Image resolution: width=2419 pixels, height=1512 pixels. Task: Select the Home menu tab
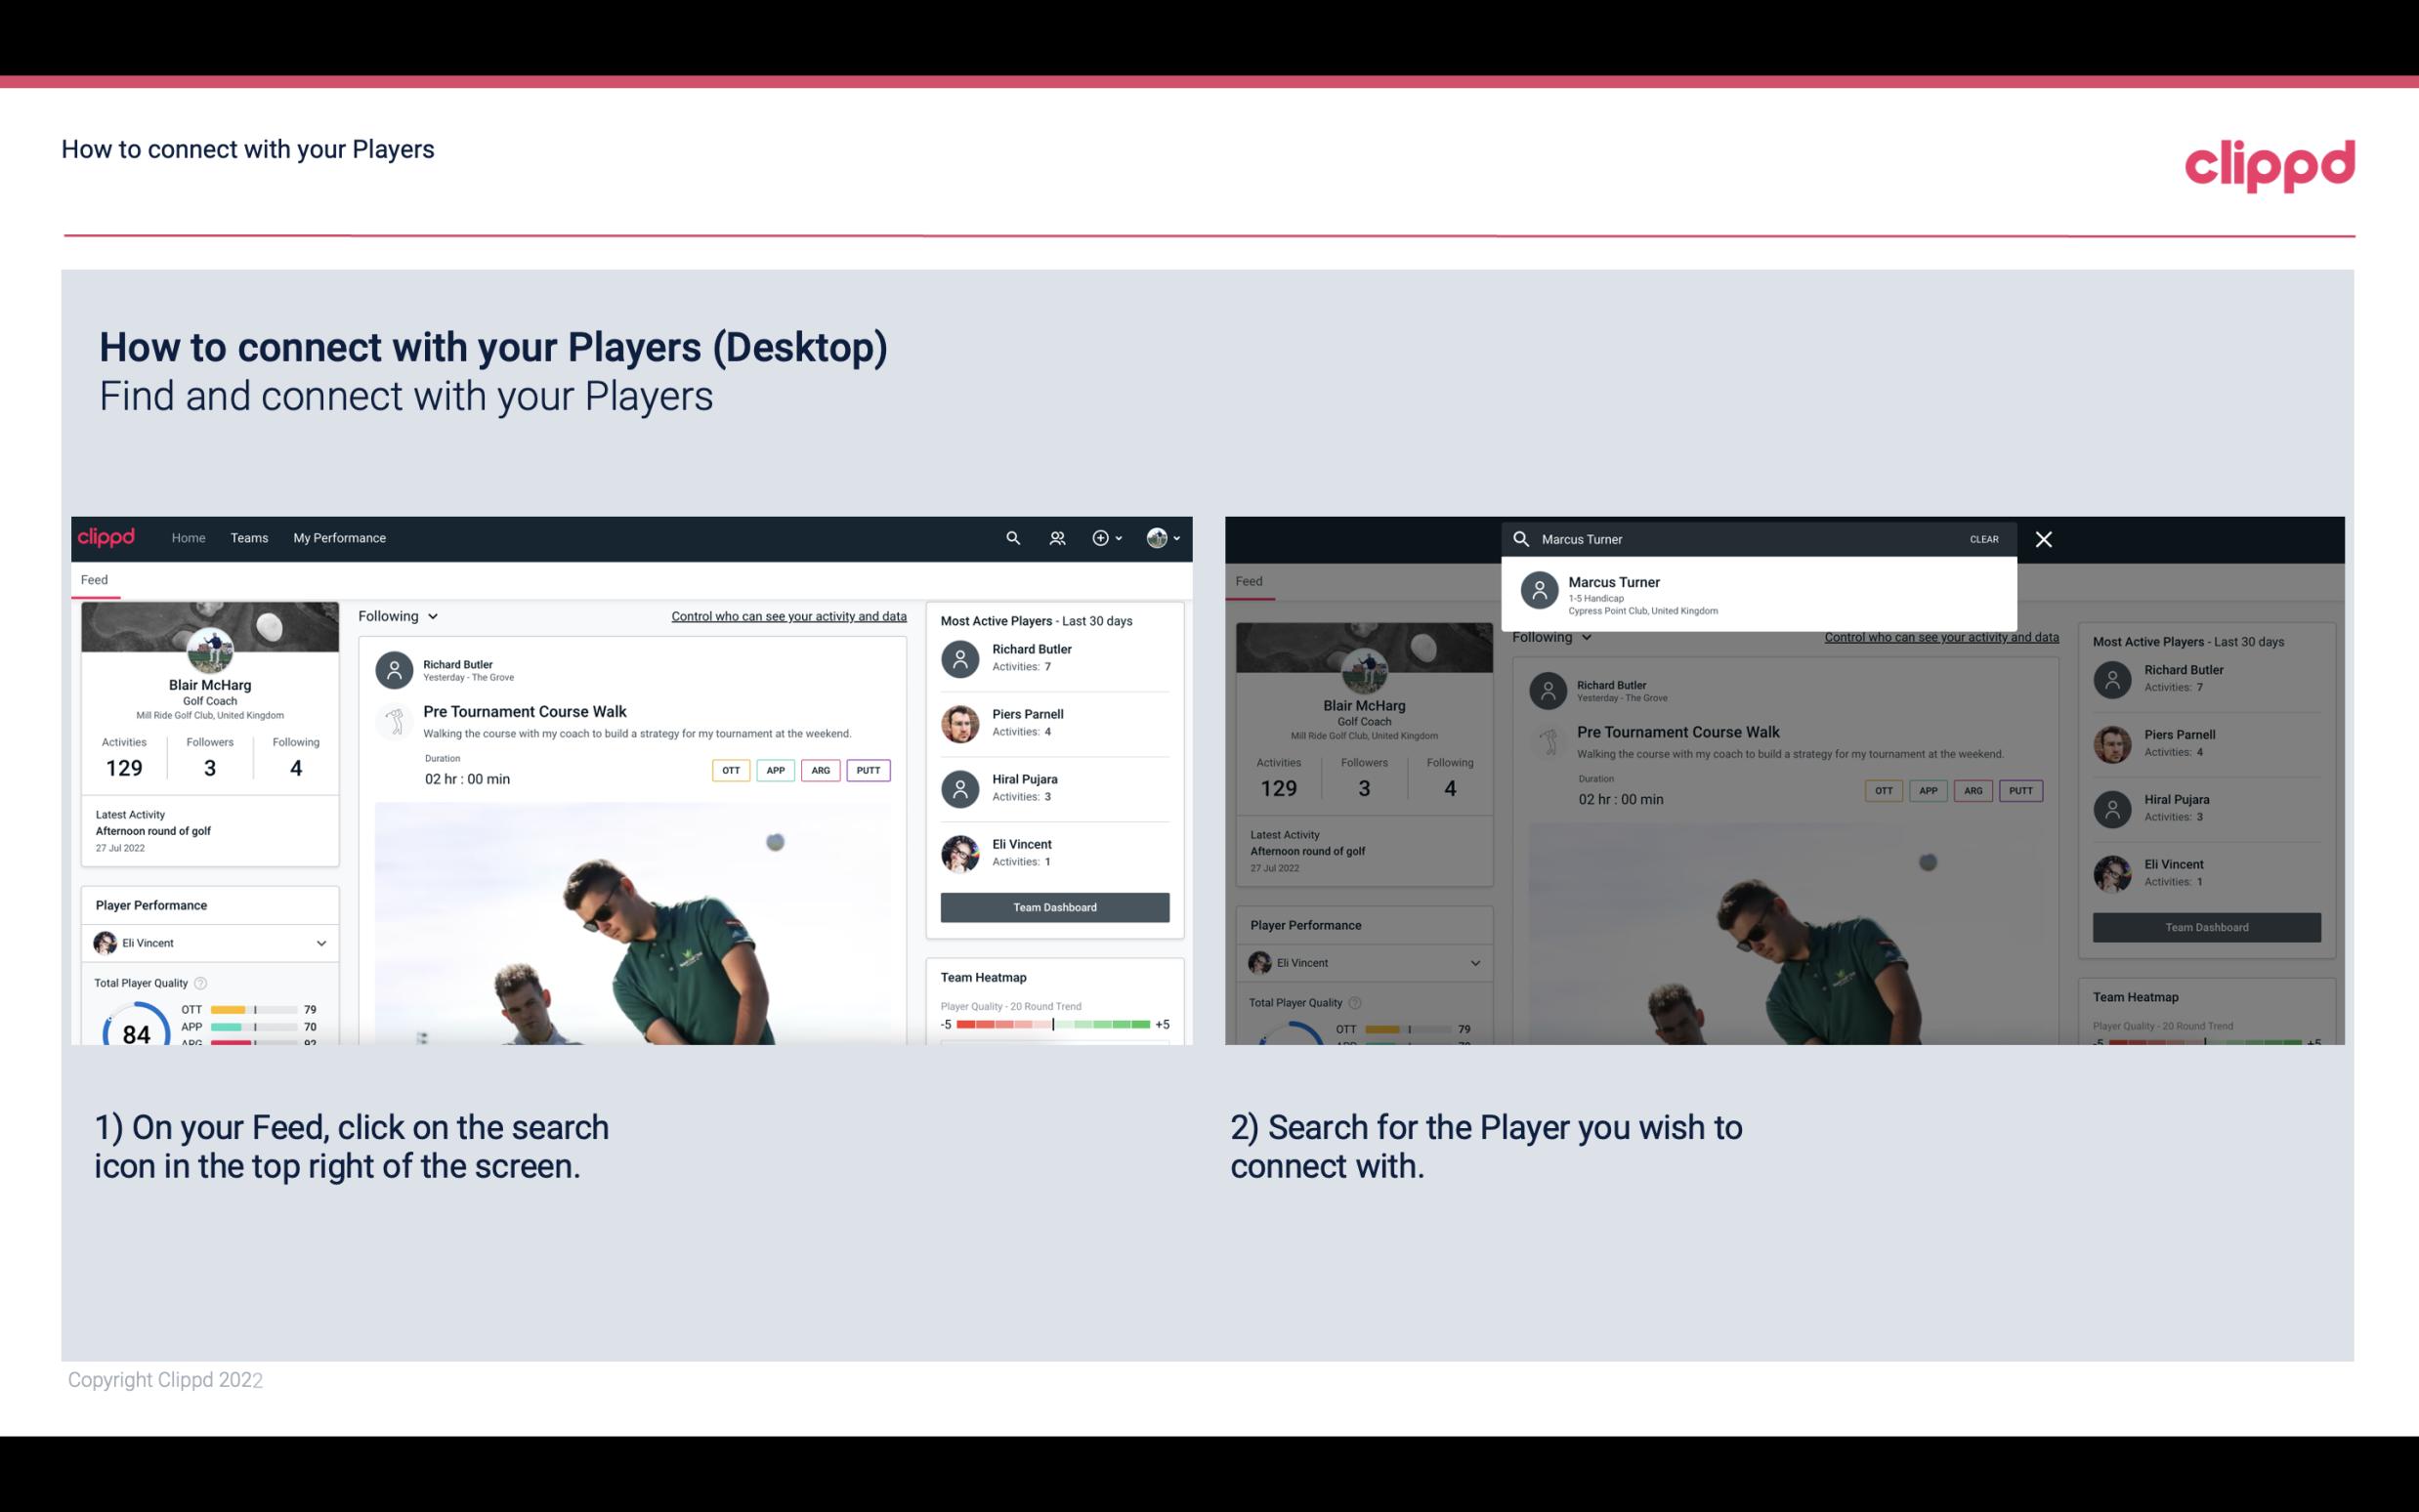pos(187,536)
